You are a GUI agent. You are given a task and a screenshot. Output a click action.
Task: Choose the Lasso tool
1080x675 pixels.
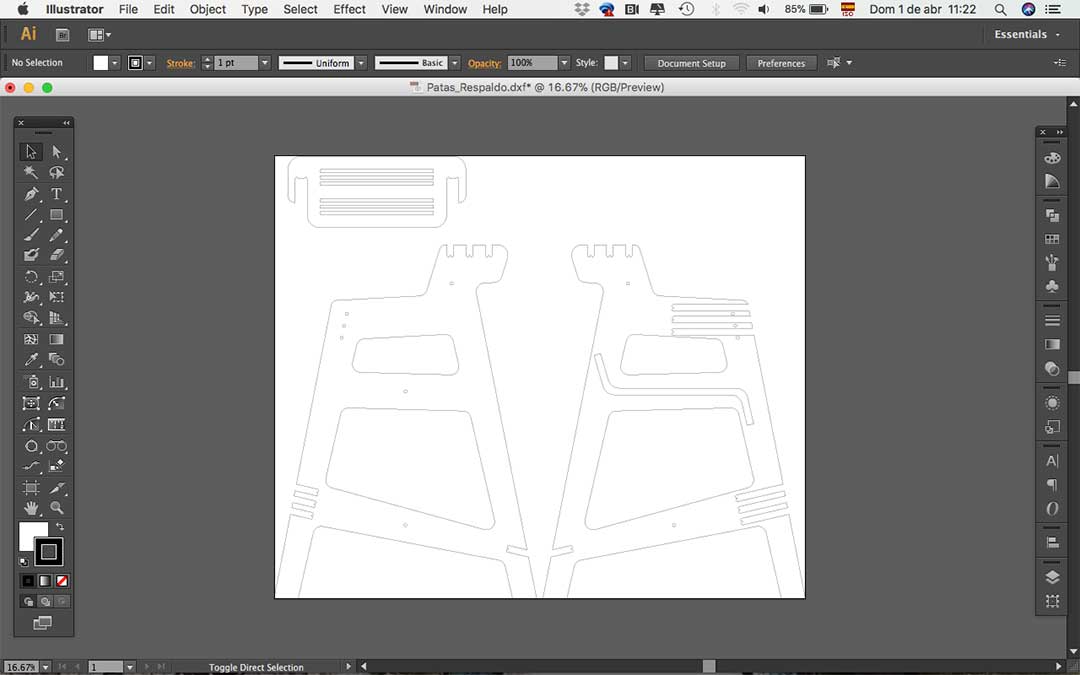pyautogui.click(x=56, y=172)
